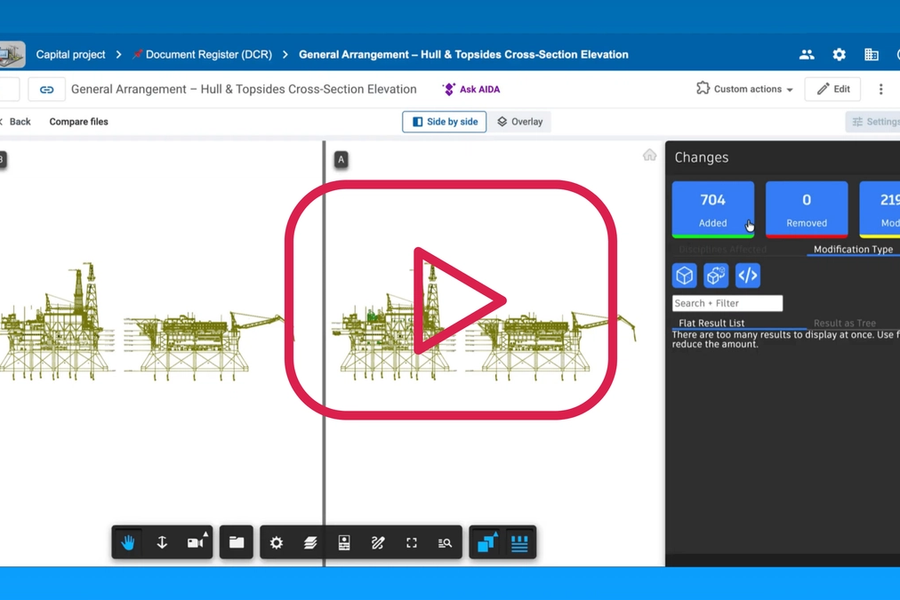
Task: Switch to Side by side view
Action: pyautogui.click(x=444, y=122)
